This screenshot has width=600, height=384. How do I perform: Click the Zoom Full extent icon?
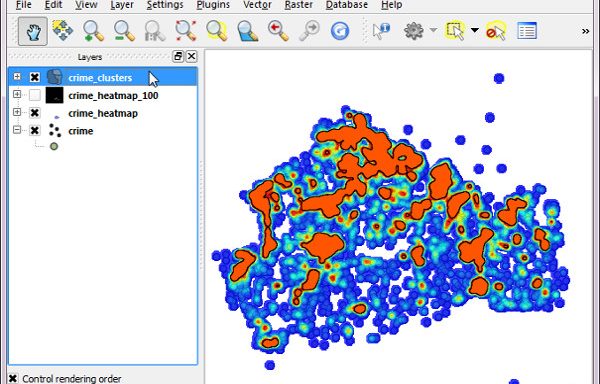tap(186, 31)
